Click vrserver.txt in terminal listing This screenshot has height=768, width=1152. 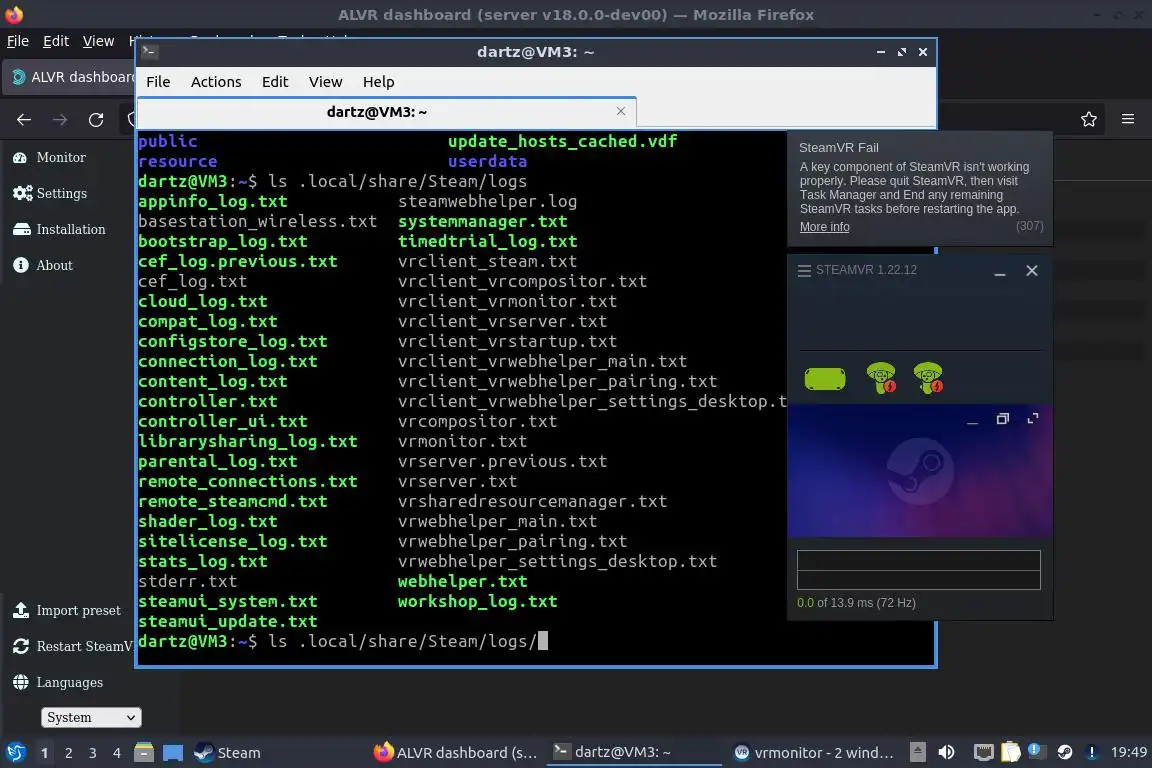(457, 481)
